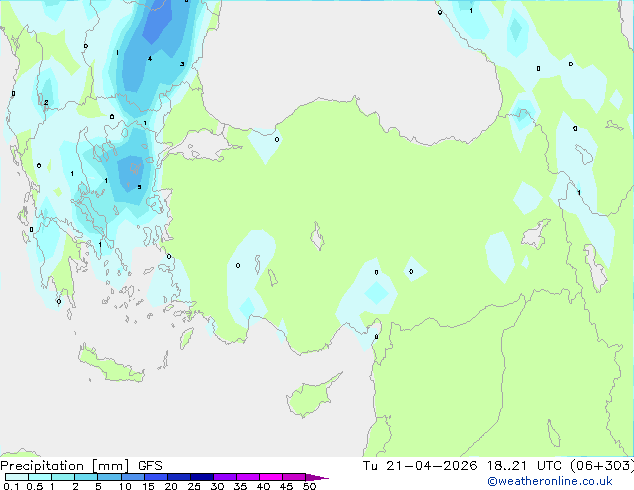The height and width of the screenshot is (490, 634).
Task: Open the weatheronline.co.uk copyright link
Action: click(550, 481)
